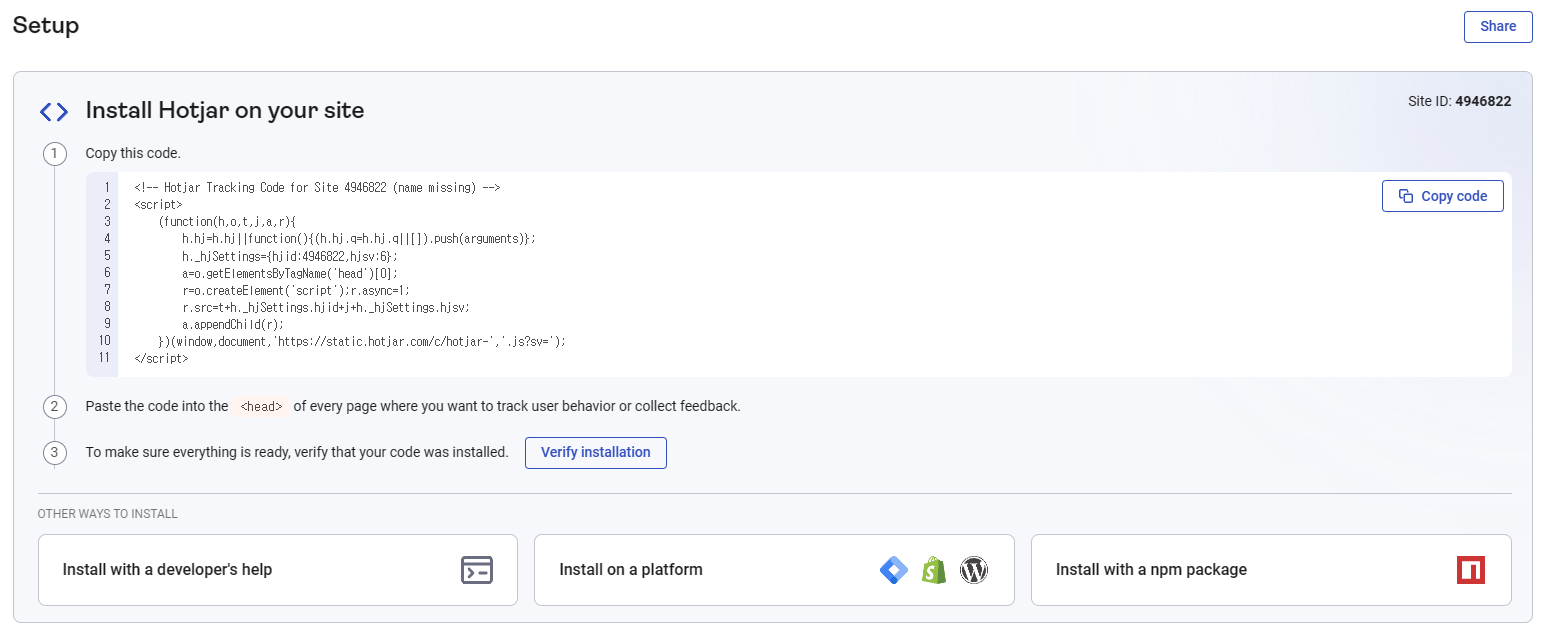
Task: Click the Site ID 4946822 text
Action: (x=1459, y=101)
